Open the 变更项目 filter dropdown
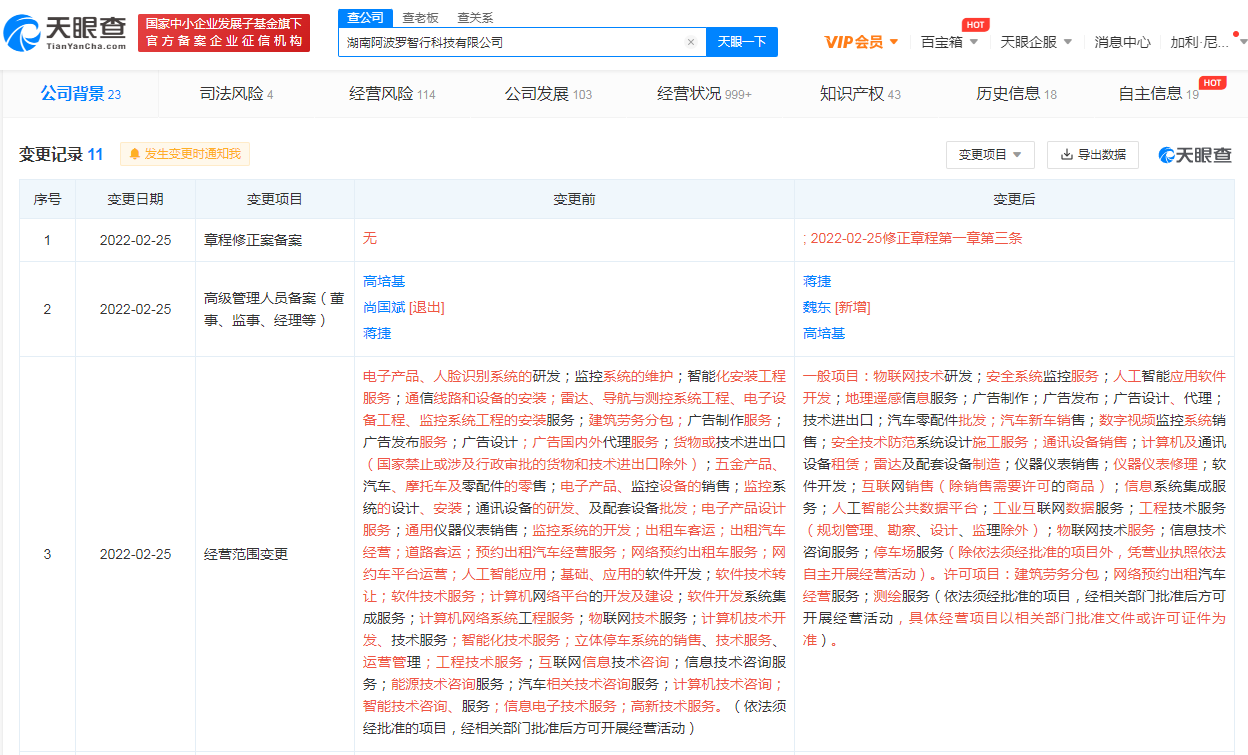Screen dimensions: 1248x755 (990, 155)
